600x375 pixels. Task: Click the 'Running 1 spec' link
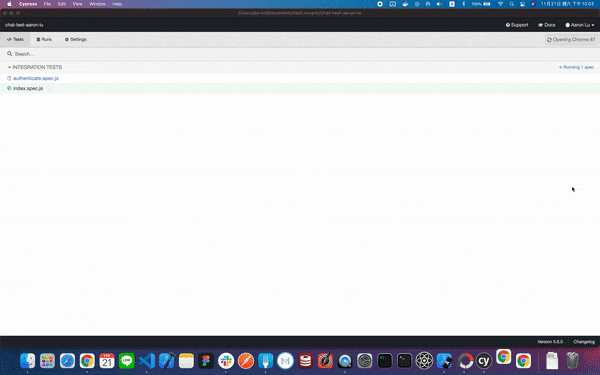(577, 67)
